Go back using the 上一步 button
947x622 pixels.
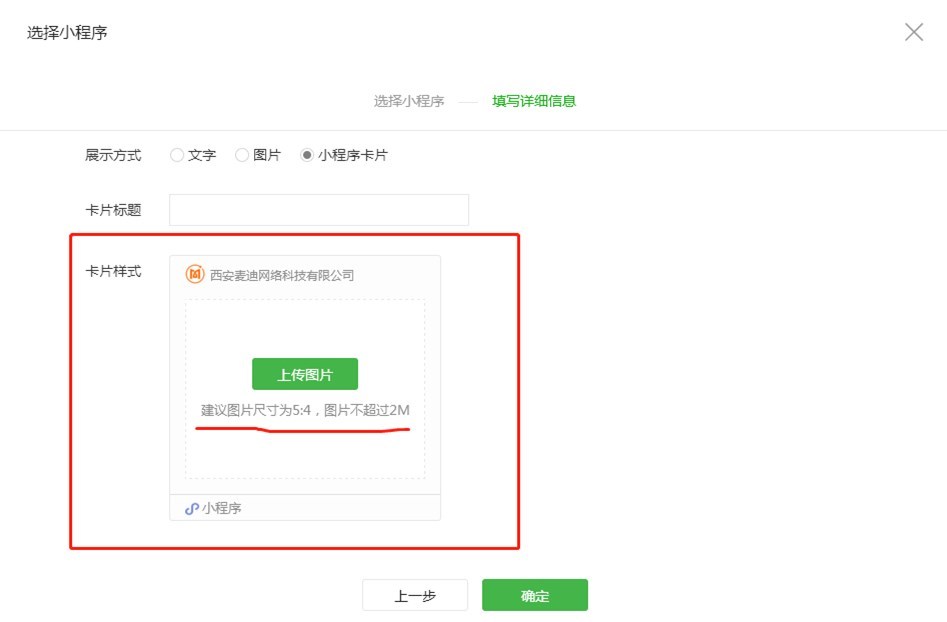(415, 595)
